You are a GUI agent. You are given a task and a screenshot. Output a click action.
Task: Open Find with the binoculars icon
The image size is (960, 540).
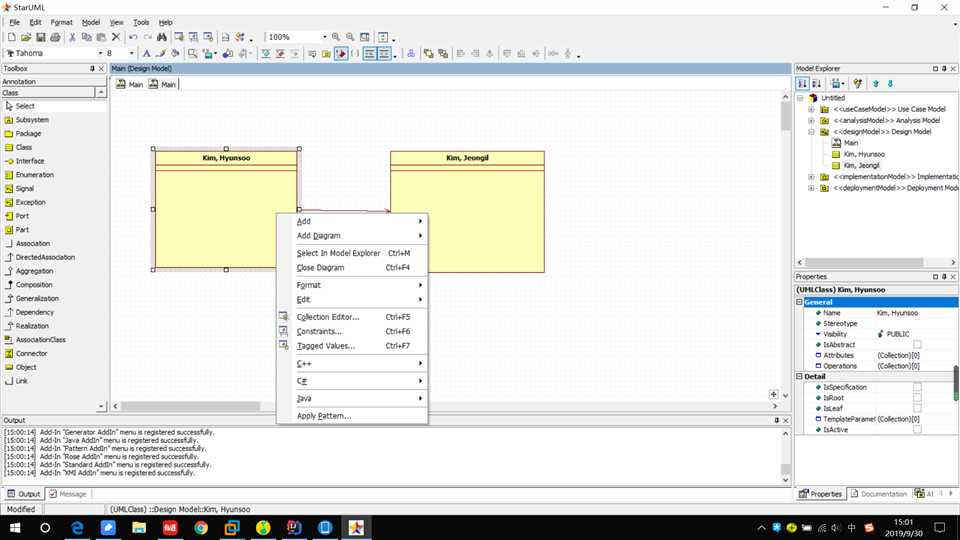click(162, 37)
